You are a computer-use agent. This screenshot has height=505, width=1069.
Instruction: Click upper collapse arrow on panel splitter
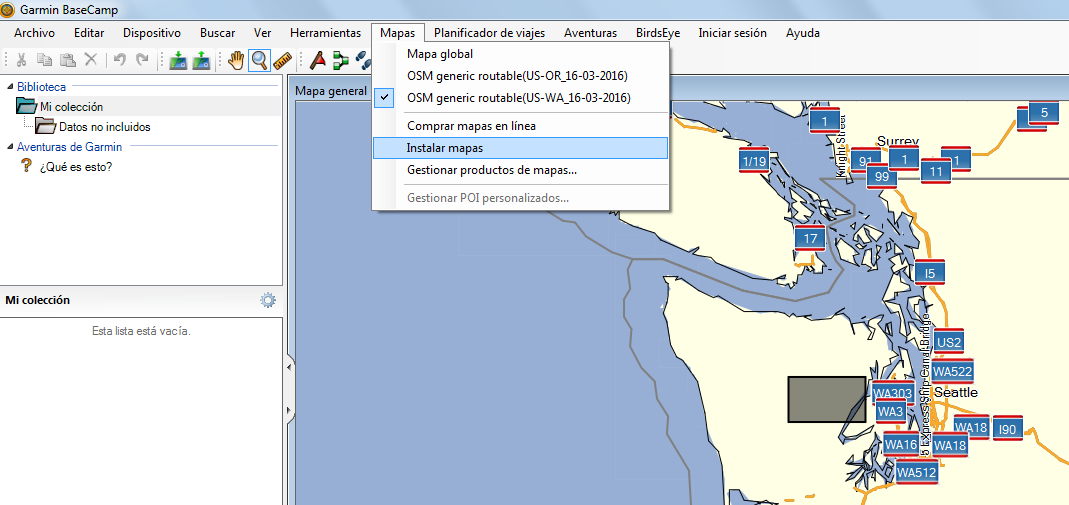(x=289, y=367)
